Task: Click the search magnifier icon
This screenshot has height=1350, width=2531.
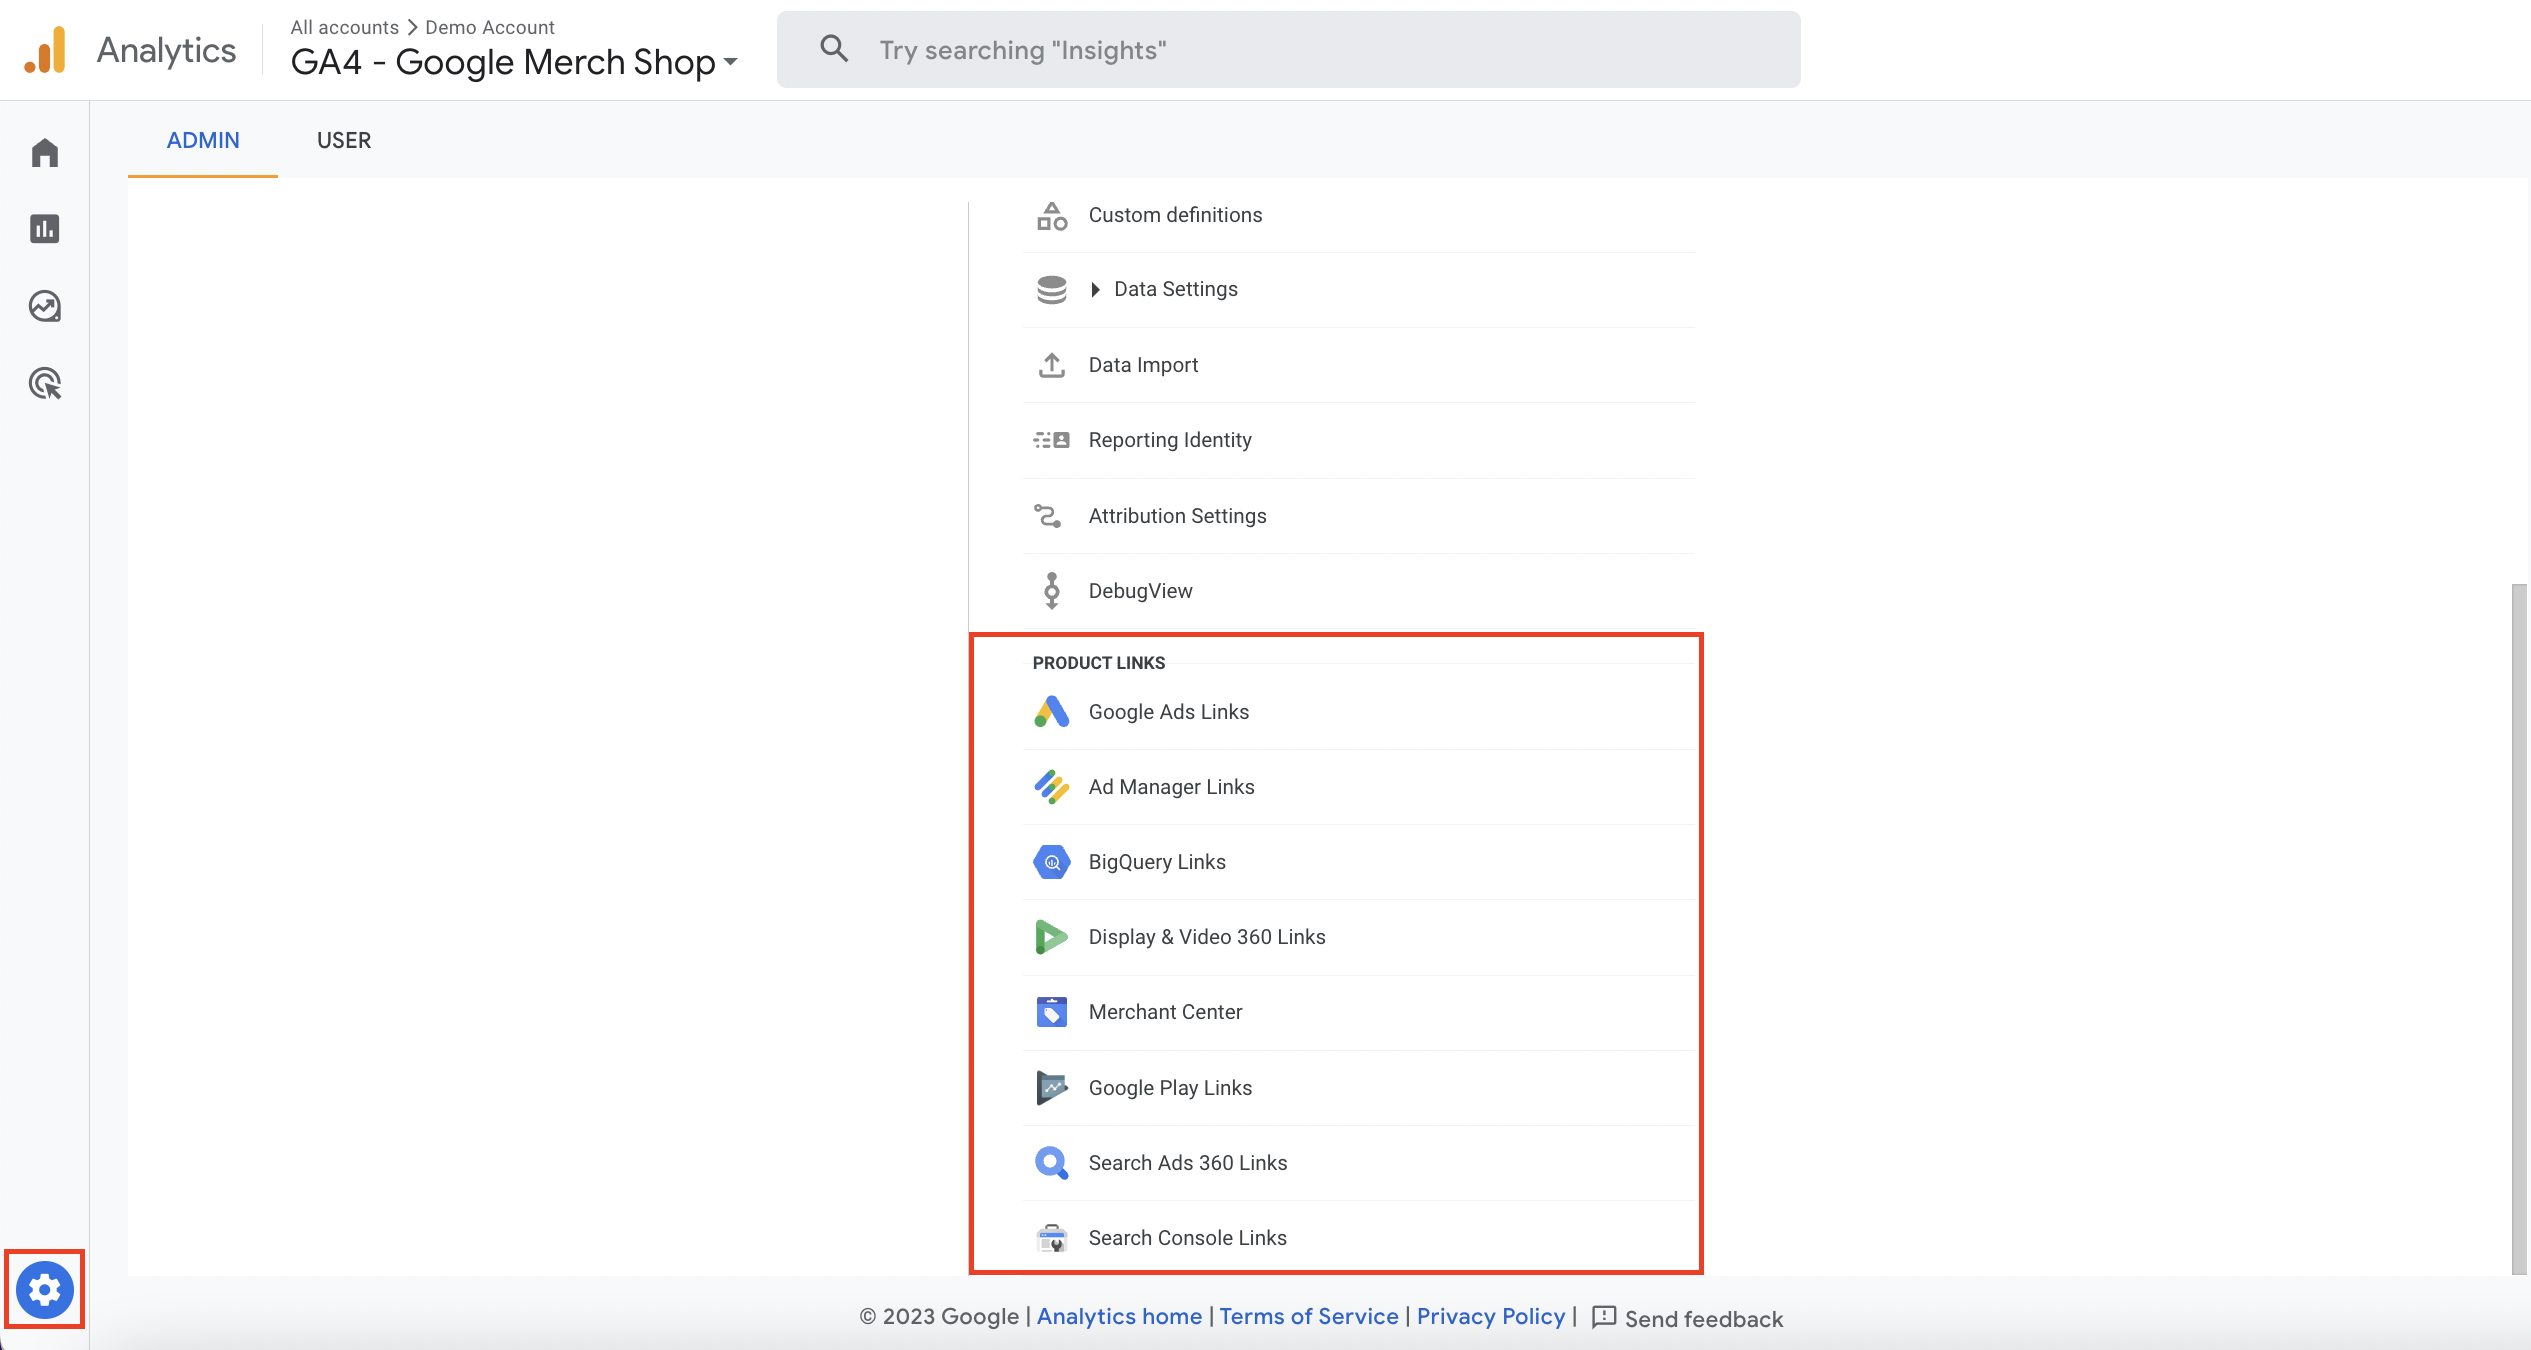Action: [x=834, y=49]
